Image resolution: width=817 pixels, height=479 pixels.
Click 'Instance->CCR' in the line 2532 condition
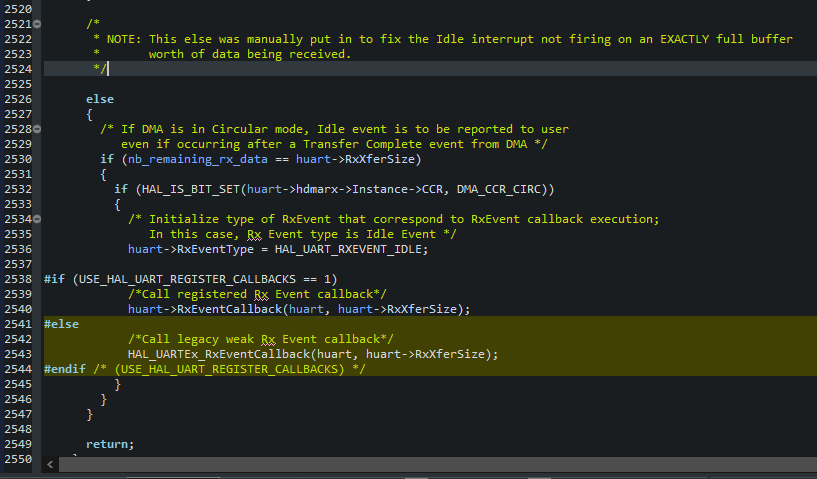click(x=397, y=189)
